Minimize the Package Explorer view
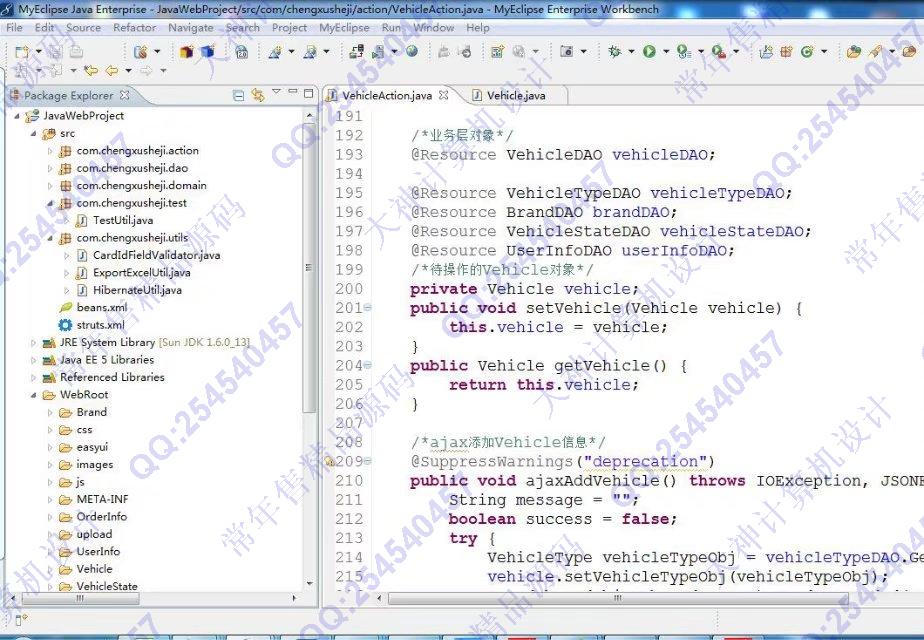The height and width of the screenshot is (640, 924). click(293, 91)
